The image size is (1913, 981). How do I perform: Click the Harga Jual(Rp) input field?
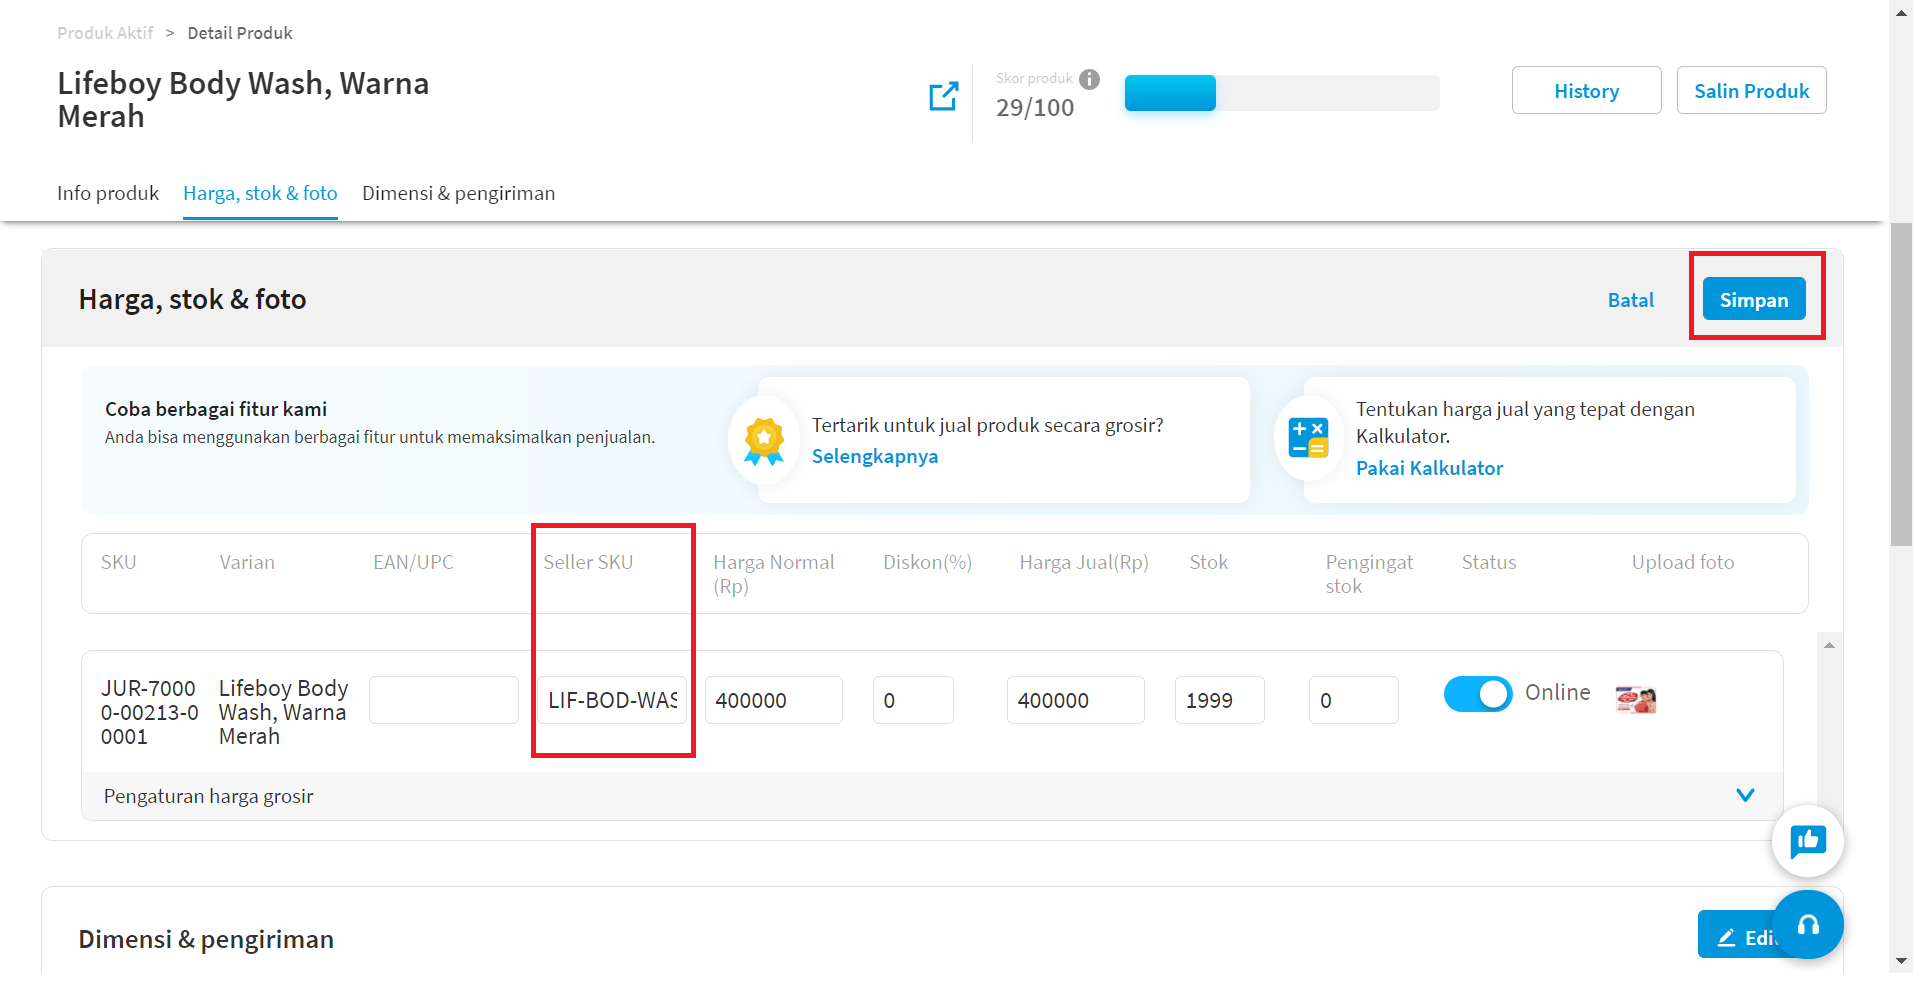pyautogui.click(x=1076, y=700)
